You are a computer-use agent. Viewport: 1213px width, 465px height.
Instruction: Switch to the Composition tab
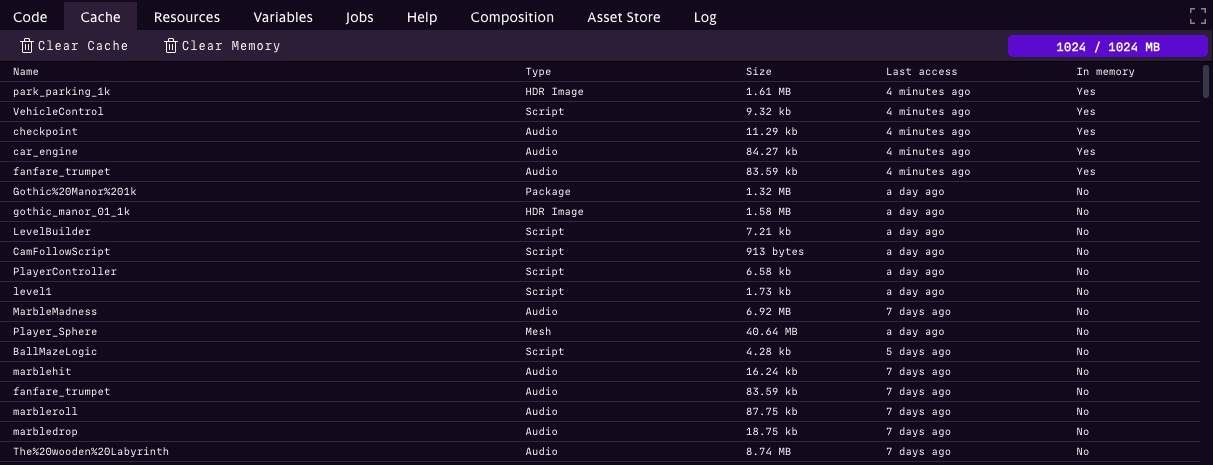point(512,17)
